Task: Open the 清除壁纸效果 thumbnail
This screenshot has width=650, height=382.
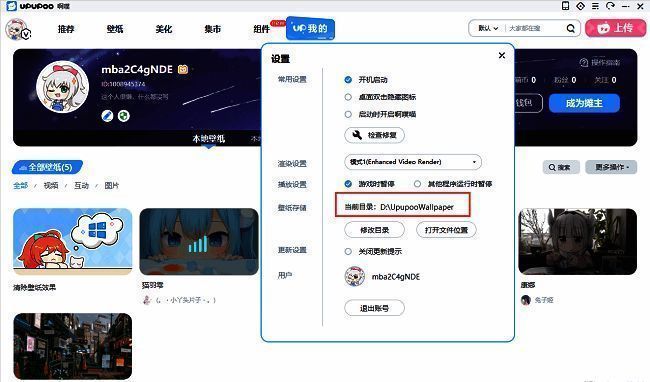Action: 73,242
